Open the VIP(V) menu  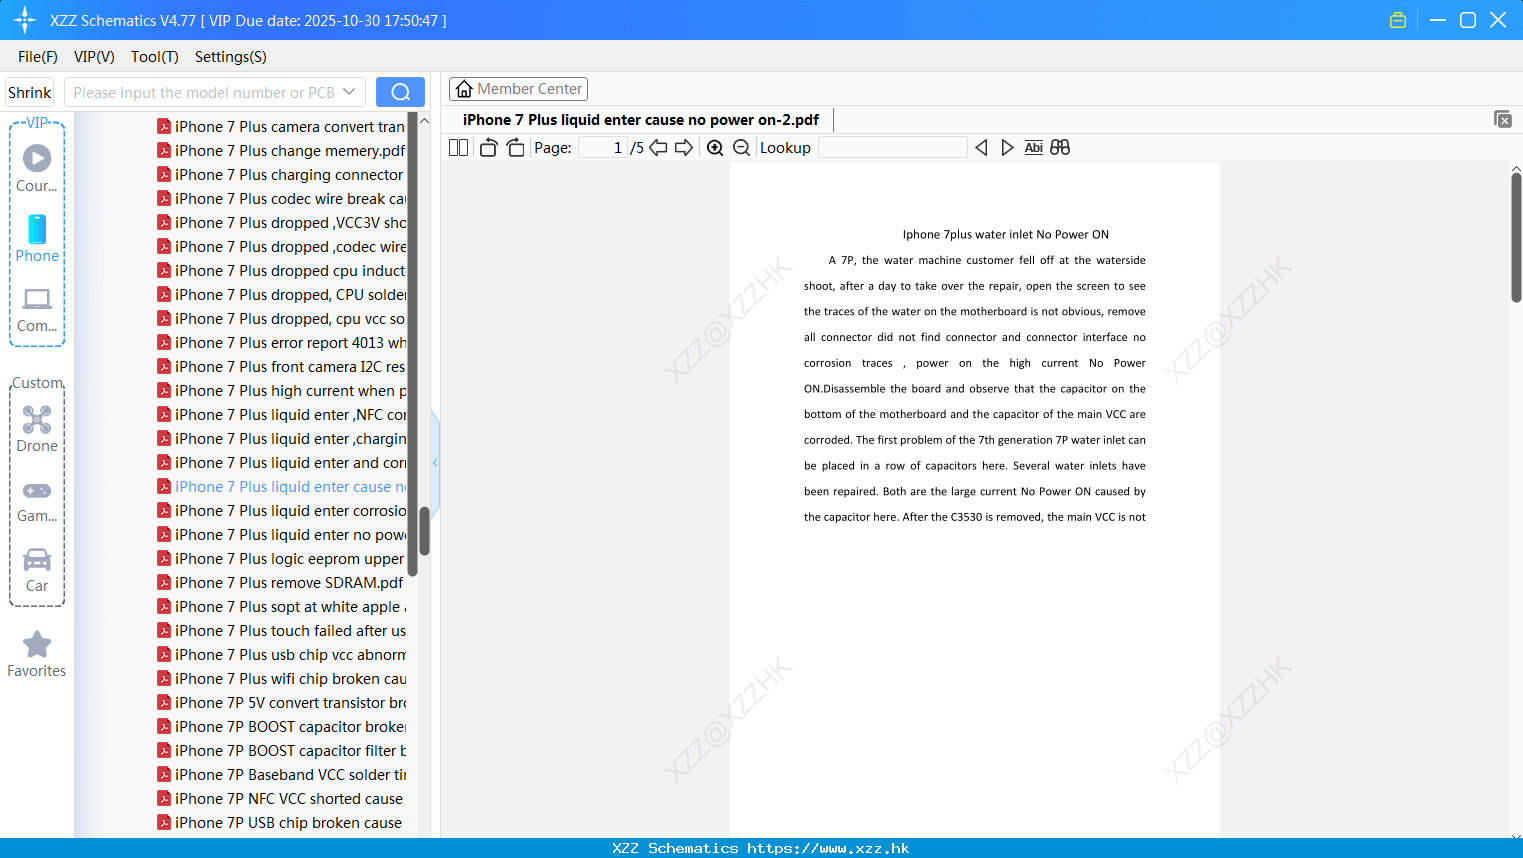[94, 57]
